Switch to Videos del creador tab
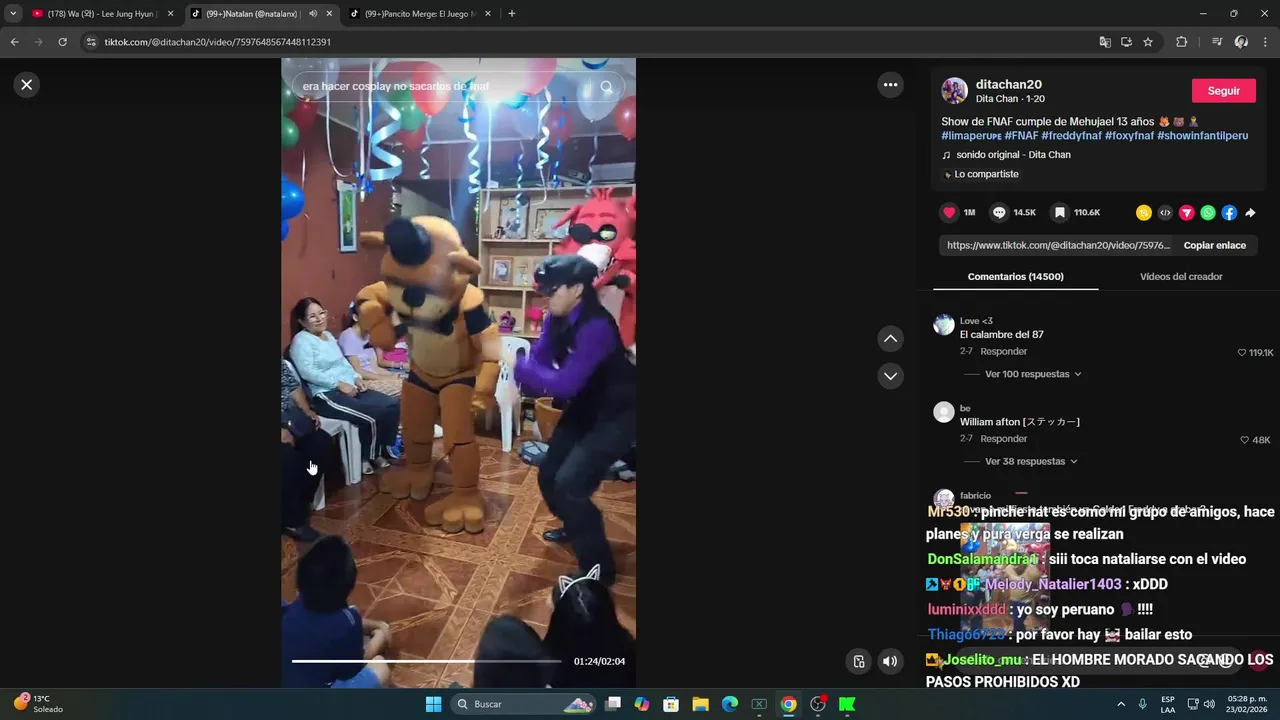Image resolution: width=1280 pixels, height=720 pixels. (x=1181, y=277)
